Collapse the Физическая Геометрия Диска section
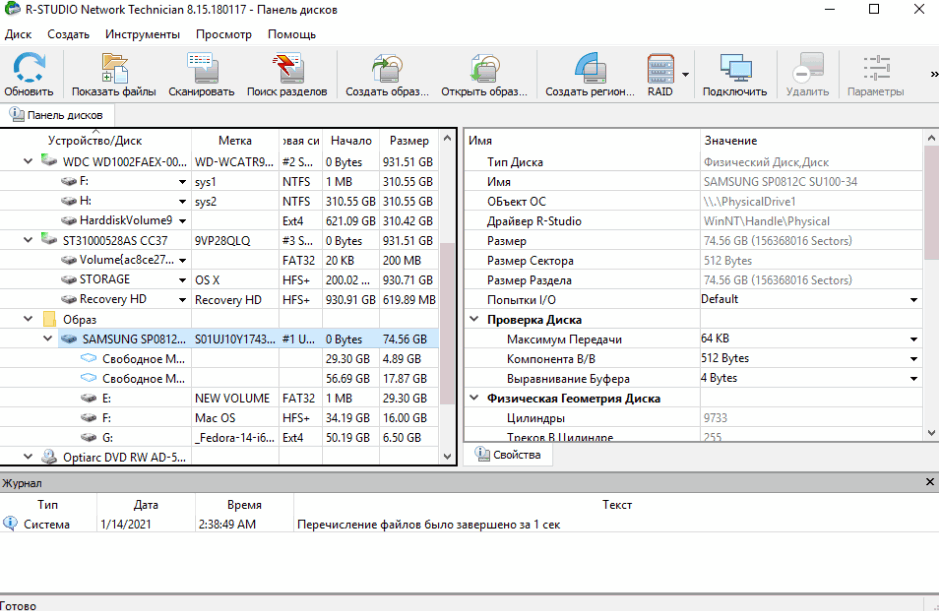The image size is (939, 611). (474, 398)
